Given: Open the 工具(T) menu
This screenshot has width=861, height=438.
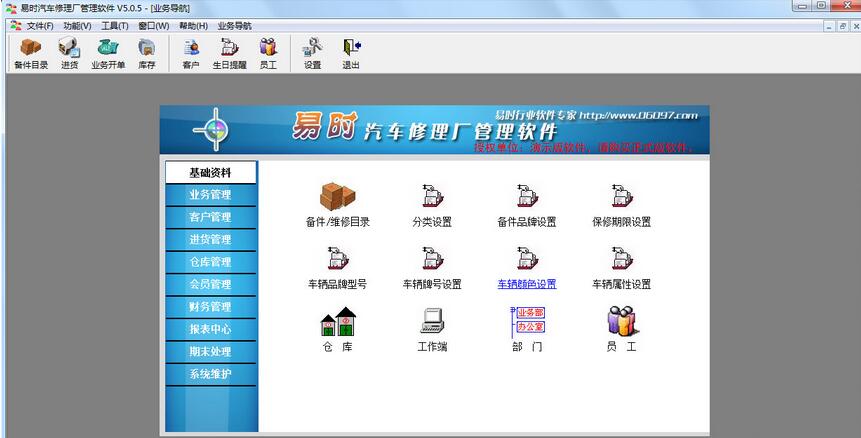Looking at the screenshot, I should tap(115, 26).
